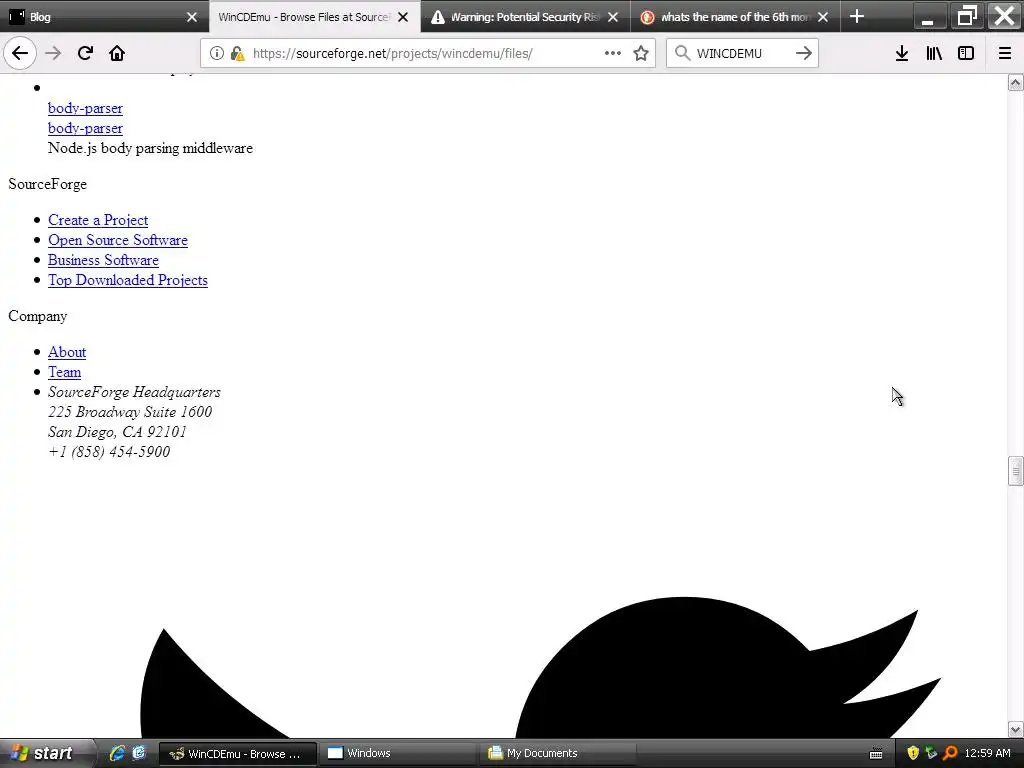Click the SourceForge section heading

(47, 184)
